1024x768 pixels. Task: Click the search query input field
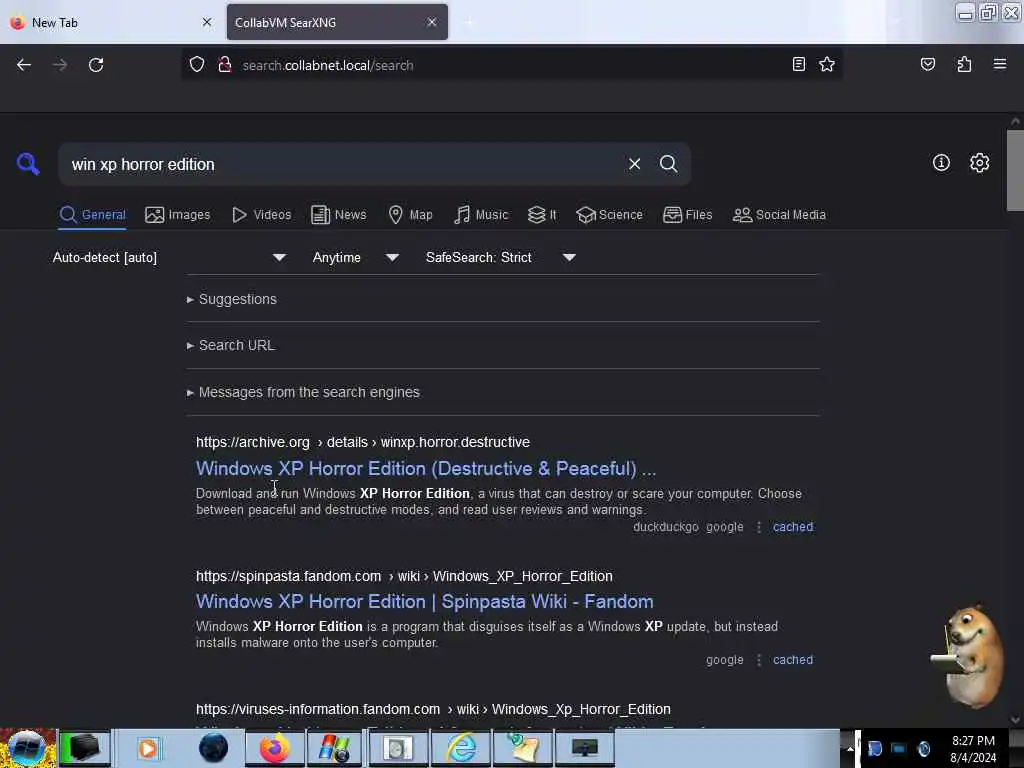(x=343, y=165)
